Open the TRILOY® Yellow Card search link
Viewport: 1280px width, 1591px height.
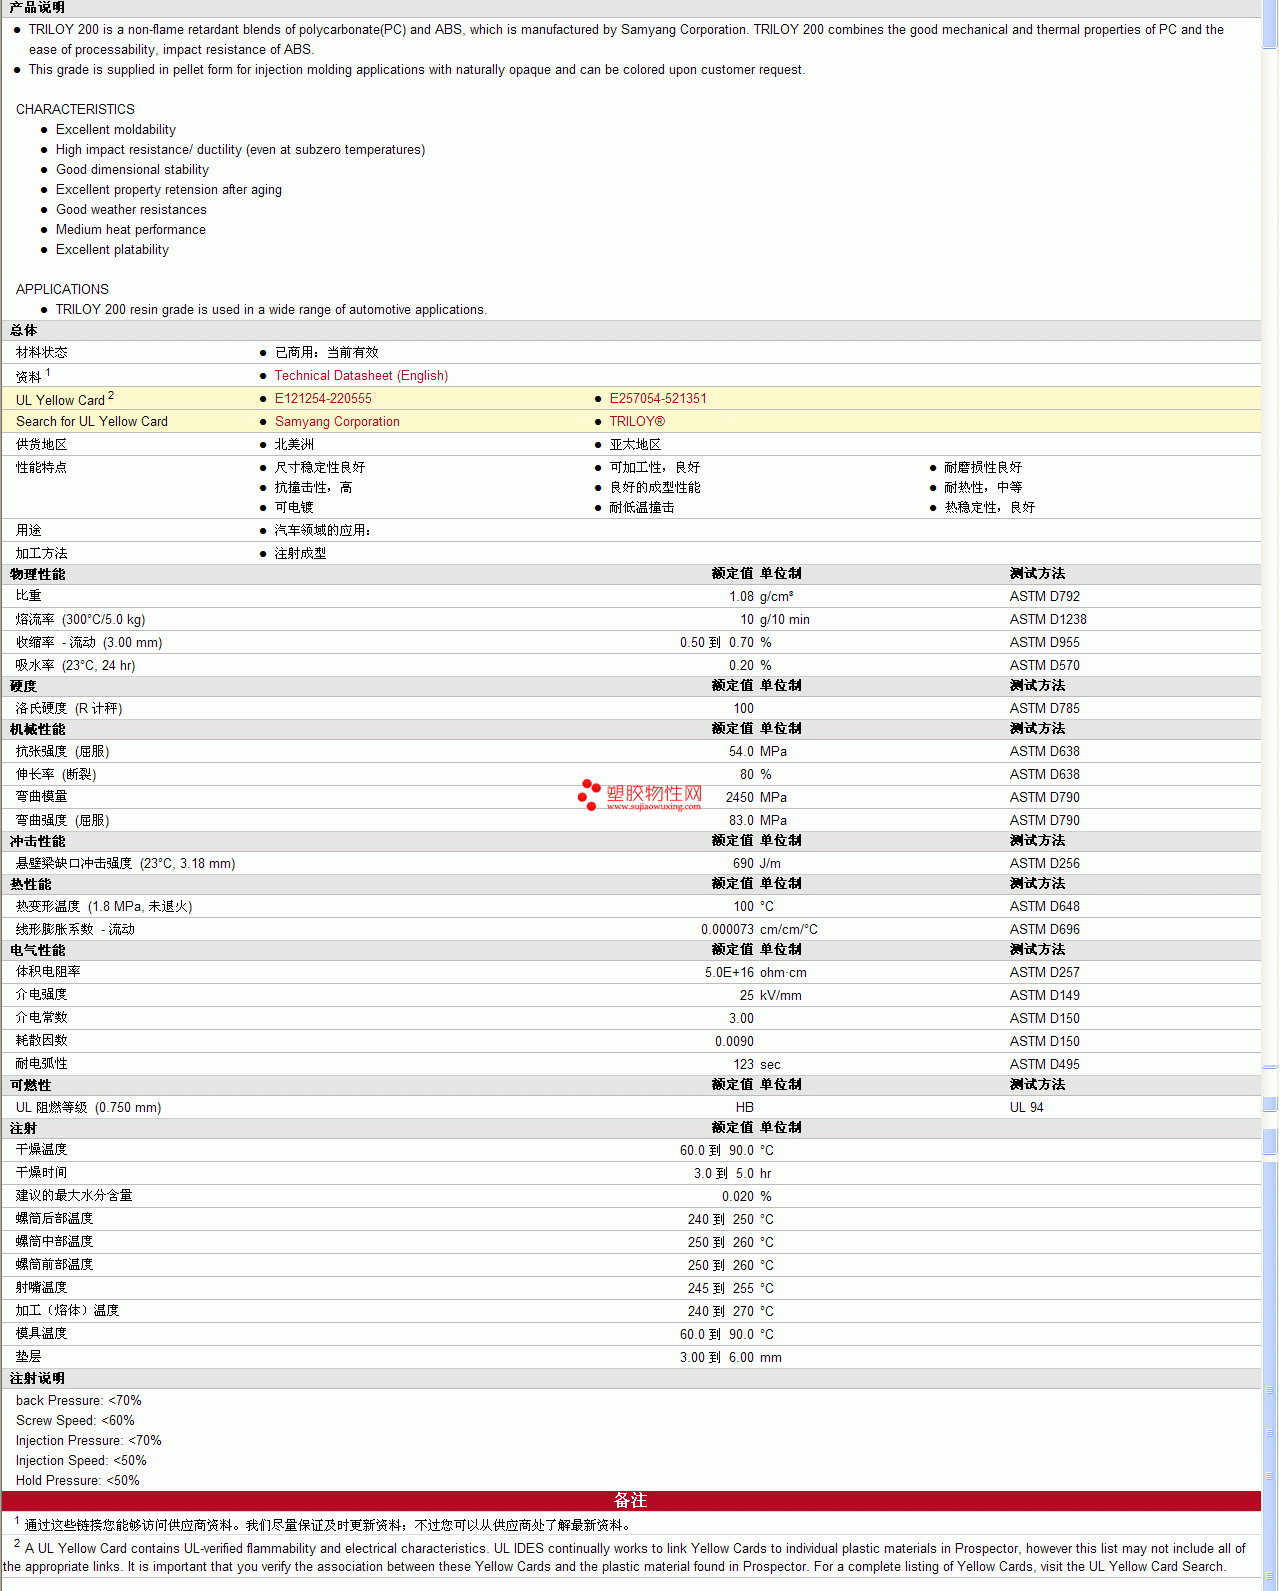click(x=637, y=422)
